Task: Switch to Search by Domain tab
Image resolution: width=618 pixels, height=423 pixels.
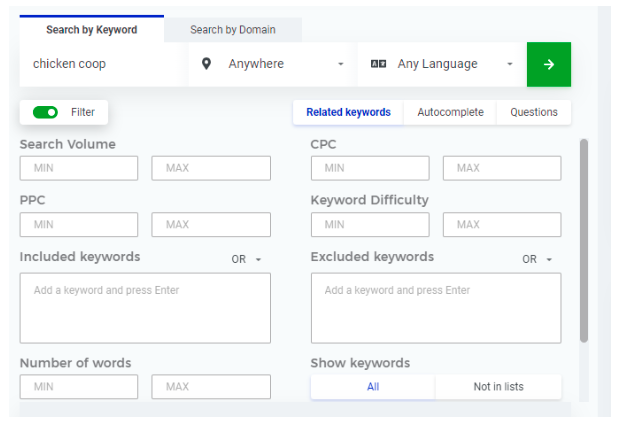Action: click(232, 30)
